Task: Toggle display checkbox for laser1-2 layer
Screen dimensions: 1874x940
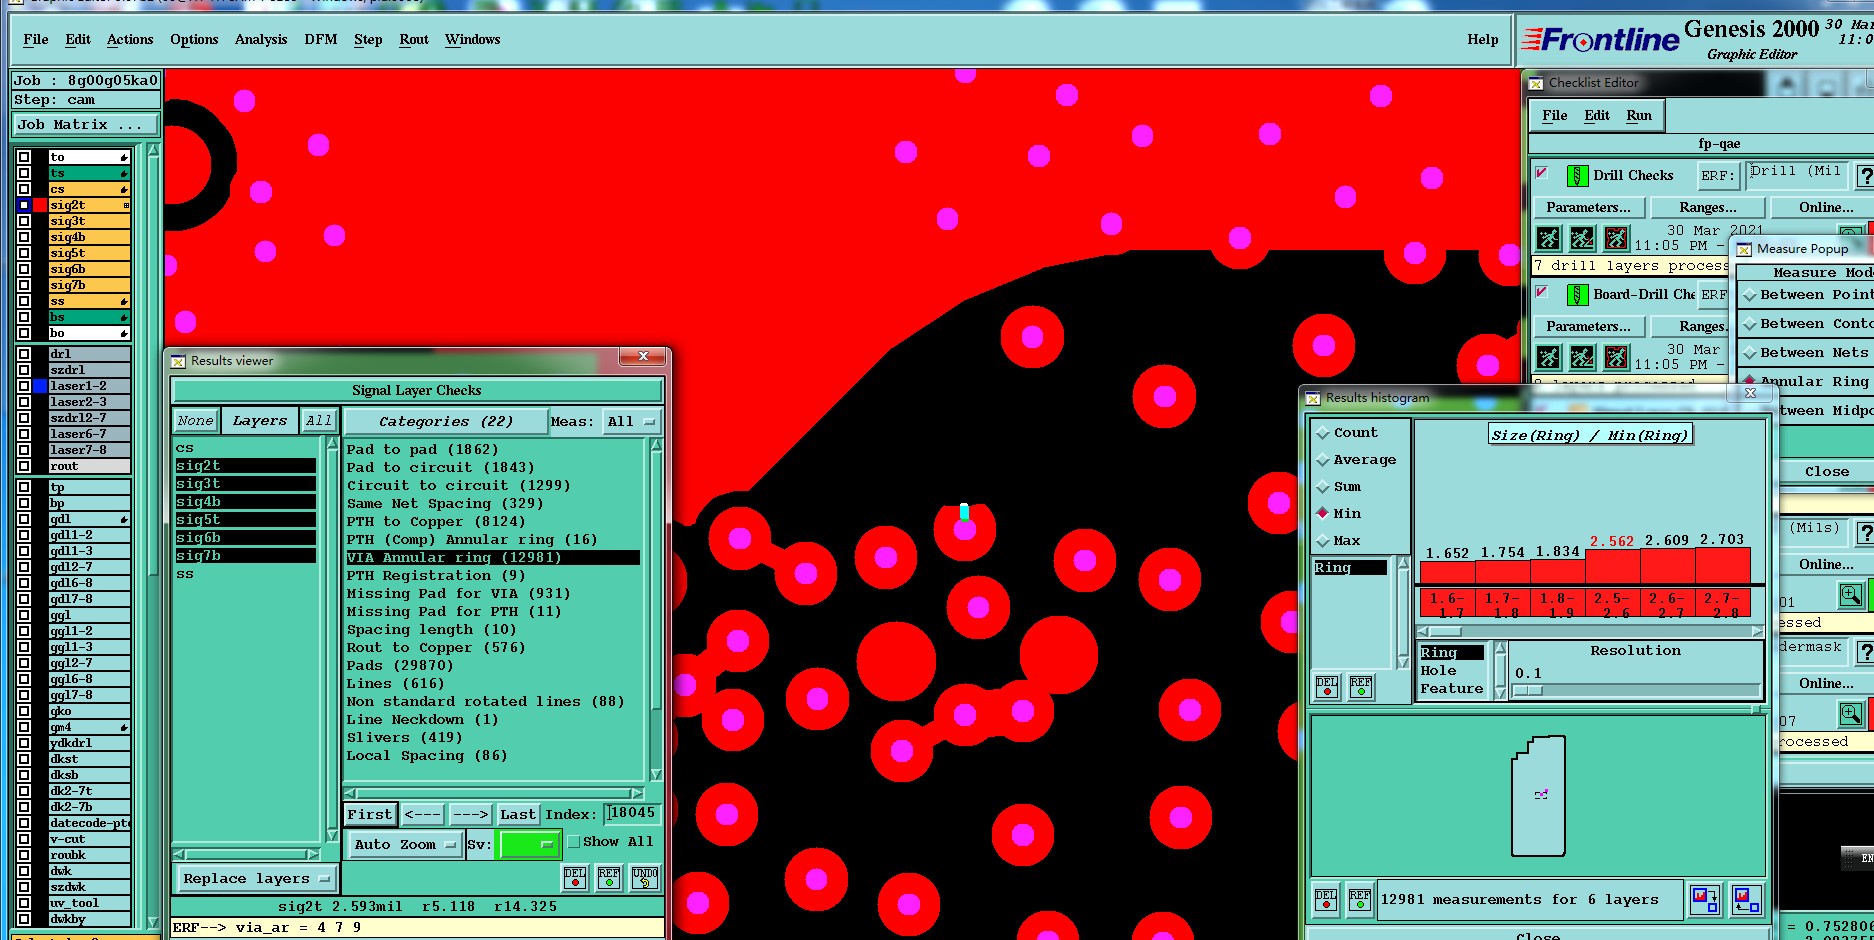Action: click(24, 386)
